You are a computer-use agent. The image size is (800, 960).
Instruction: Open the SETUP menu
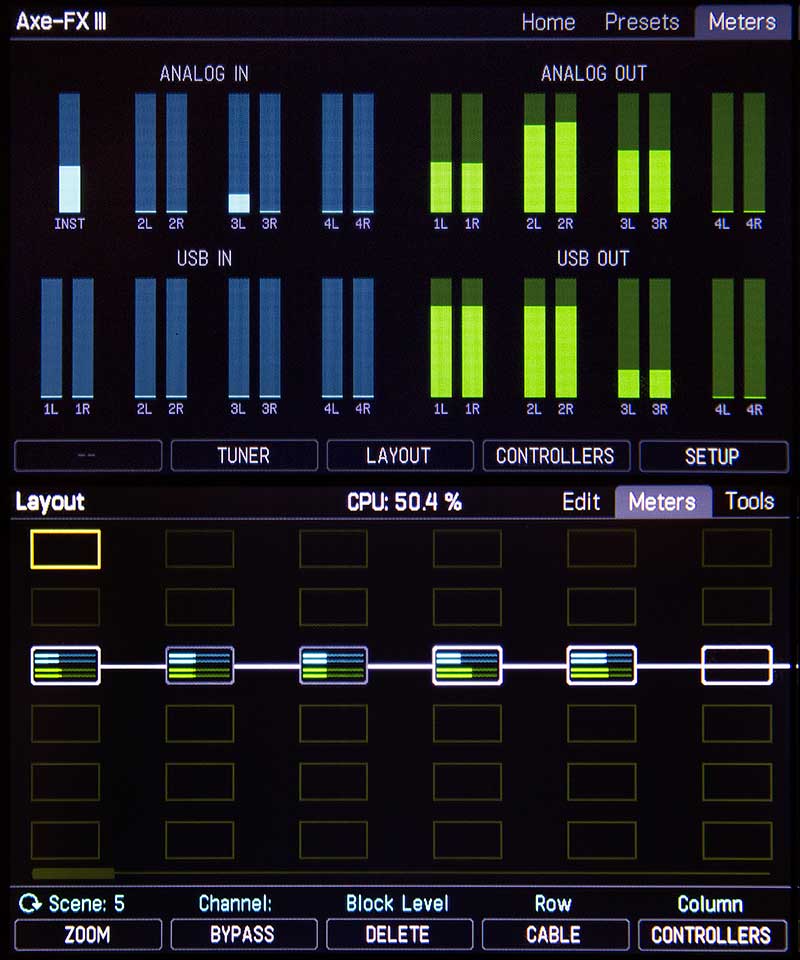[713, 456]
